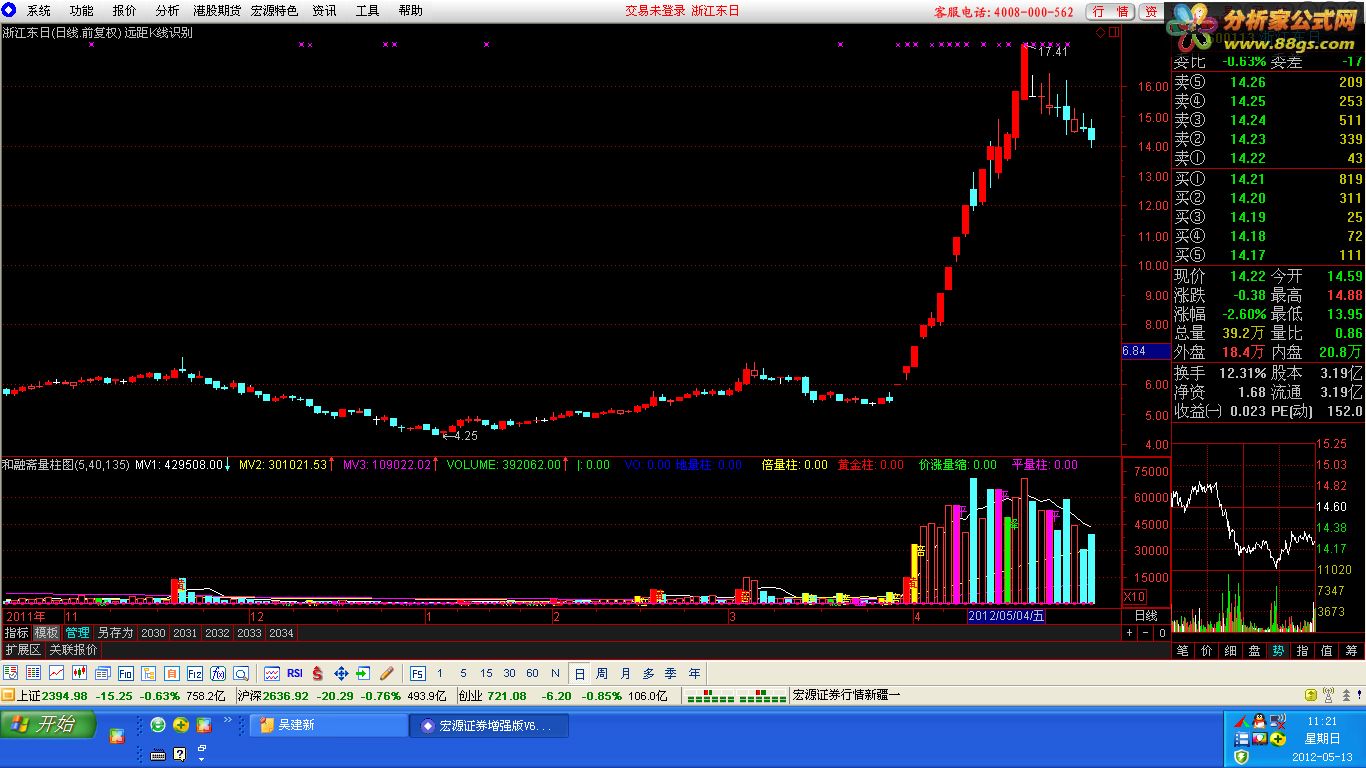Viewport: 1366px width, 768px height.
Task: Select the 月 monthly period
Action: coord(625,673)
